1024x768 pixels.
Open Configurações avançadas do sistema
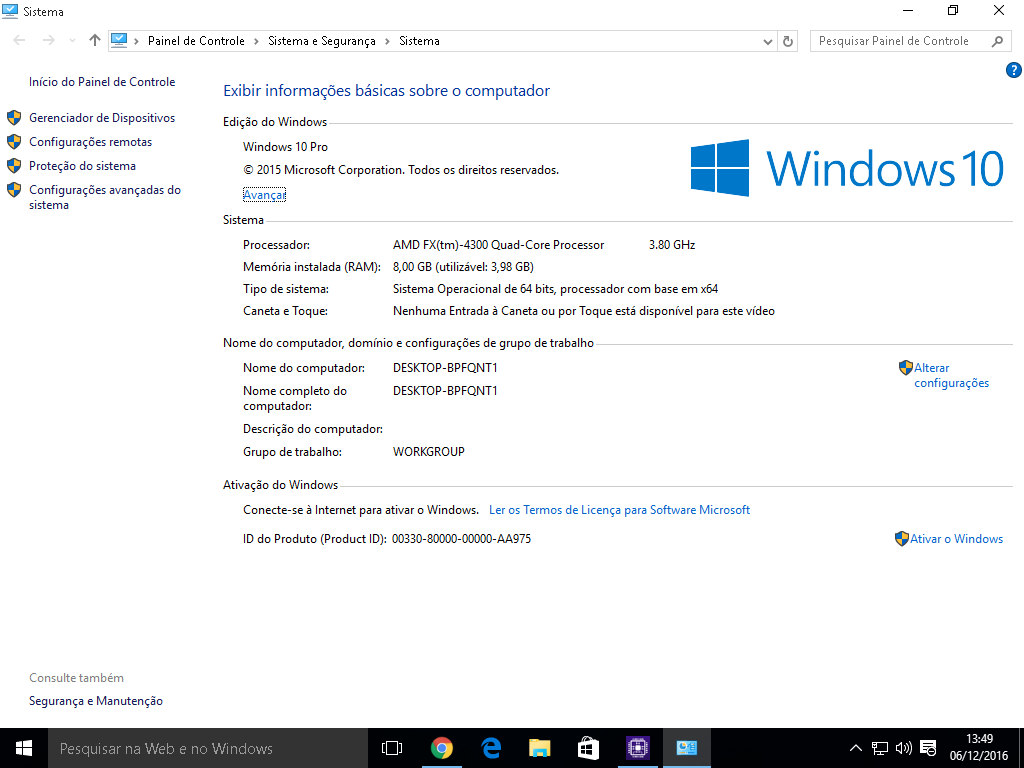[x=104, y=197]
